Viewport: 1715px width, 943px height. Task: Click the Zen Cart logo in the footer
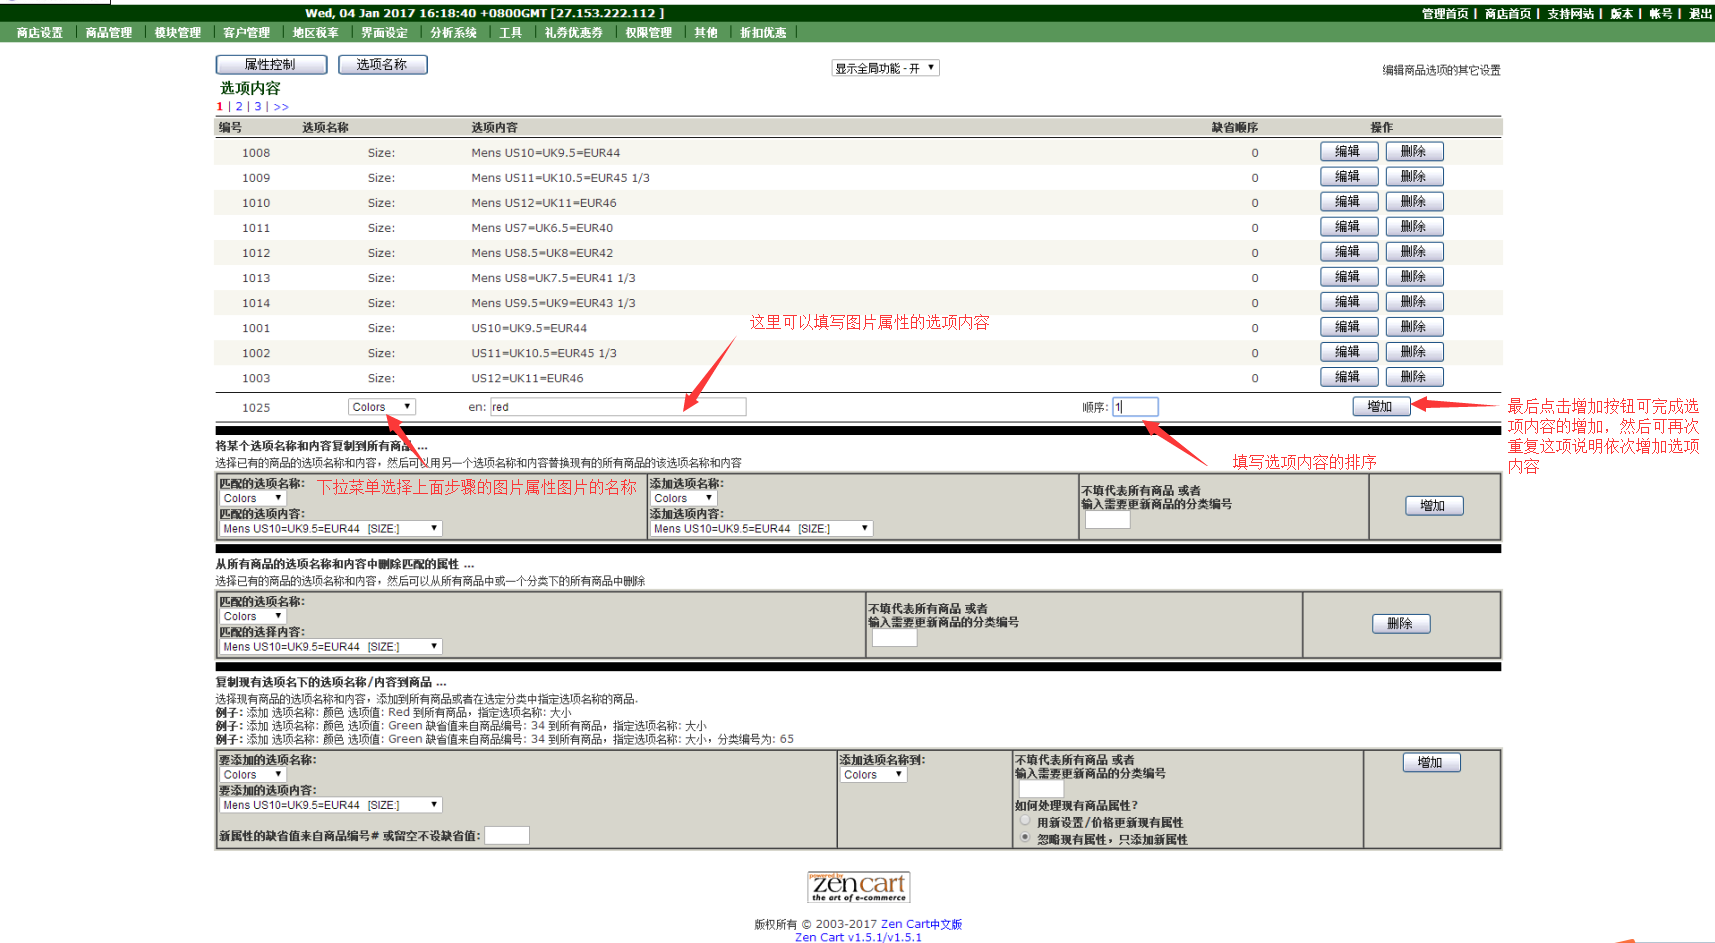coord(858,887)
